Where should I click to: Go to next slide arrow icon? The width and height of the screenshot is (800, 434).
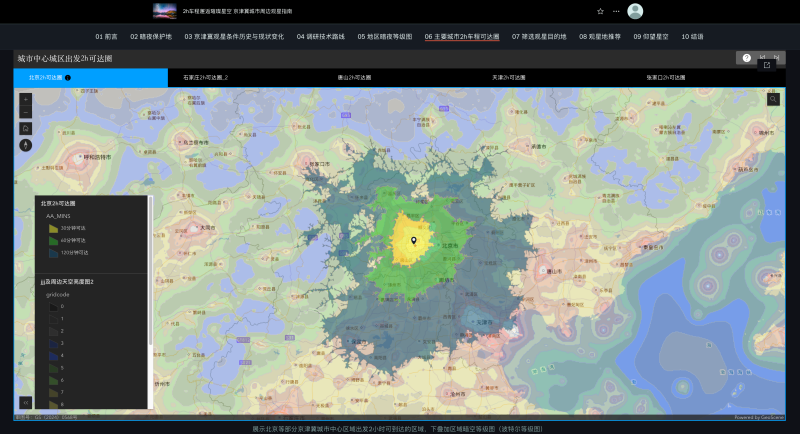(777, 57)
